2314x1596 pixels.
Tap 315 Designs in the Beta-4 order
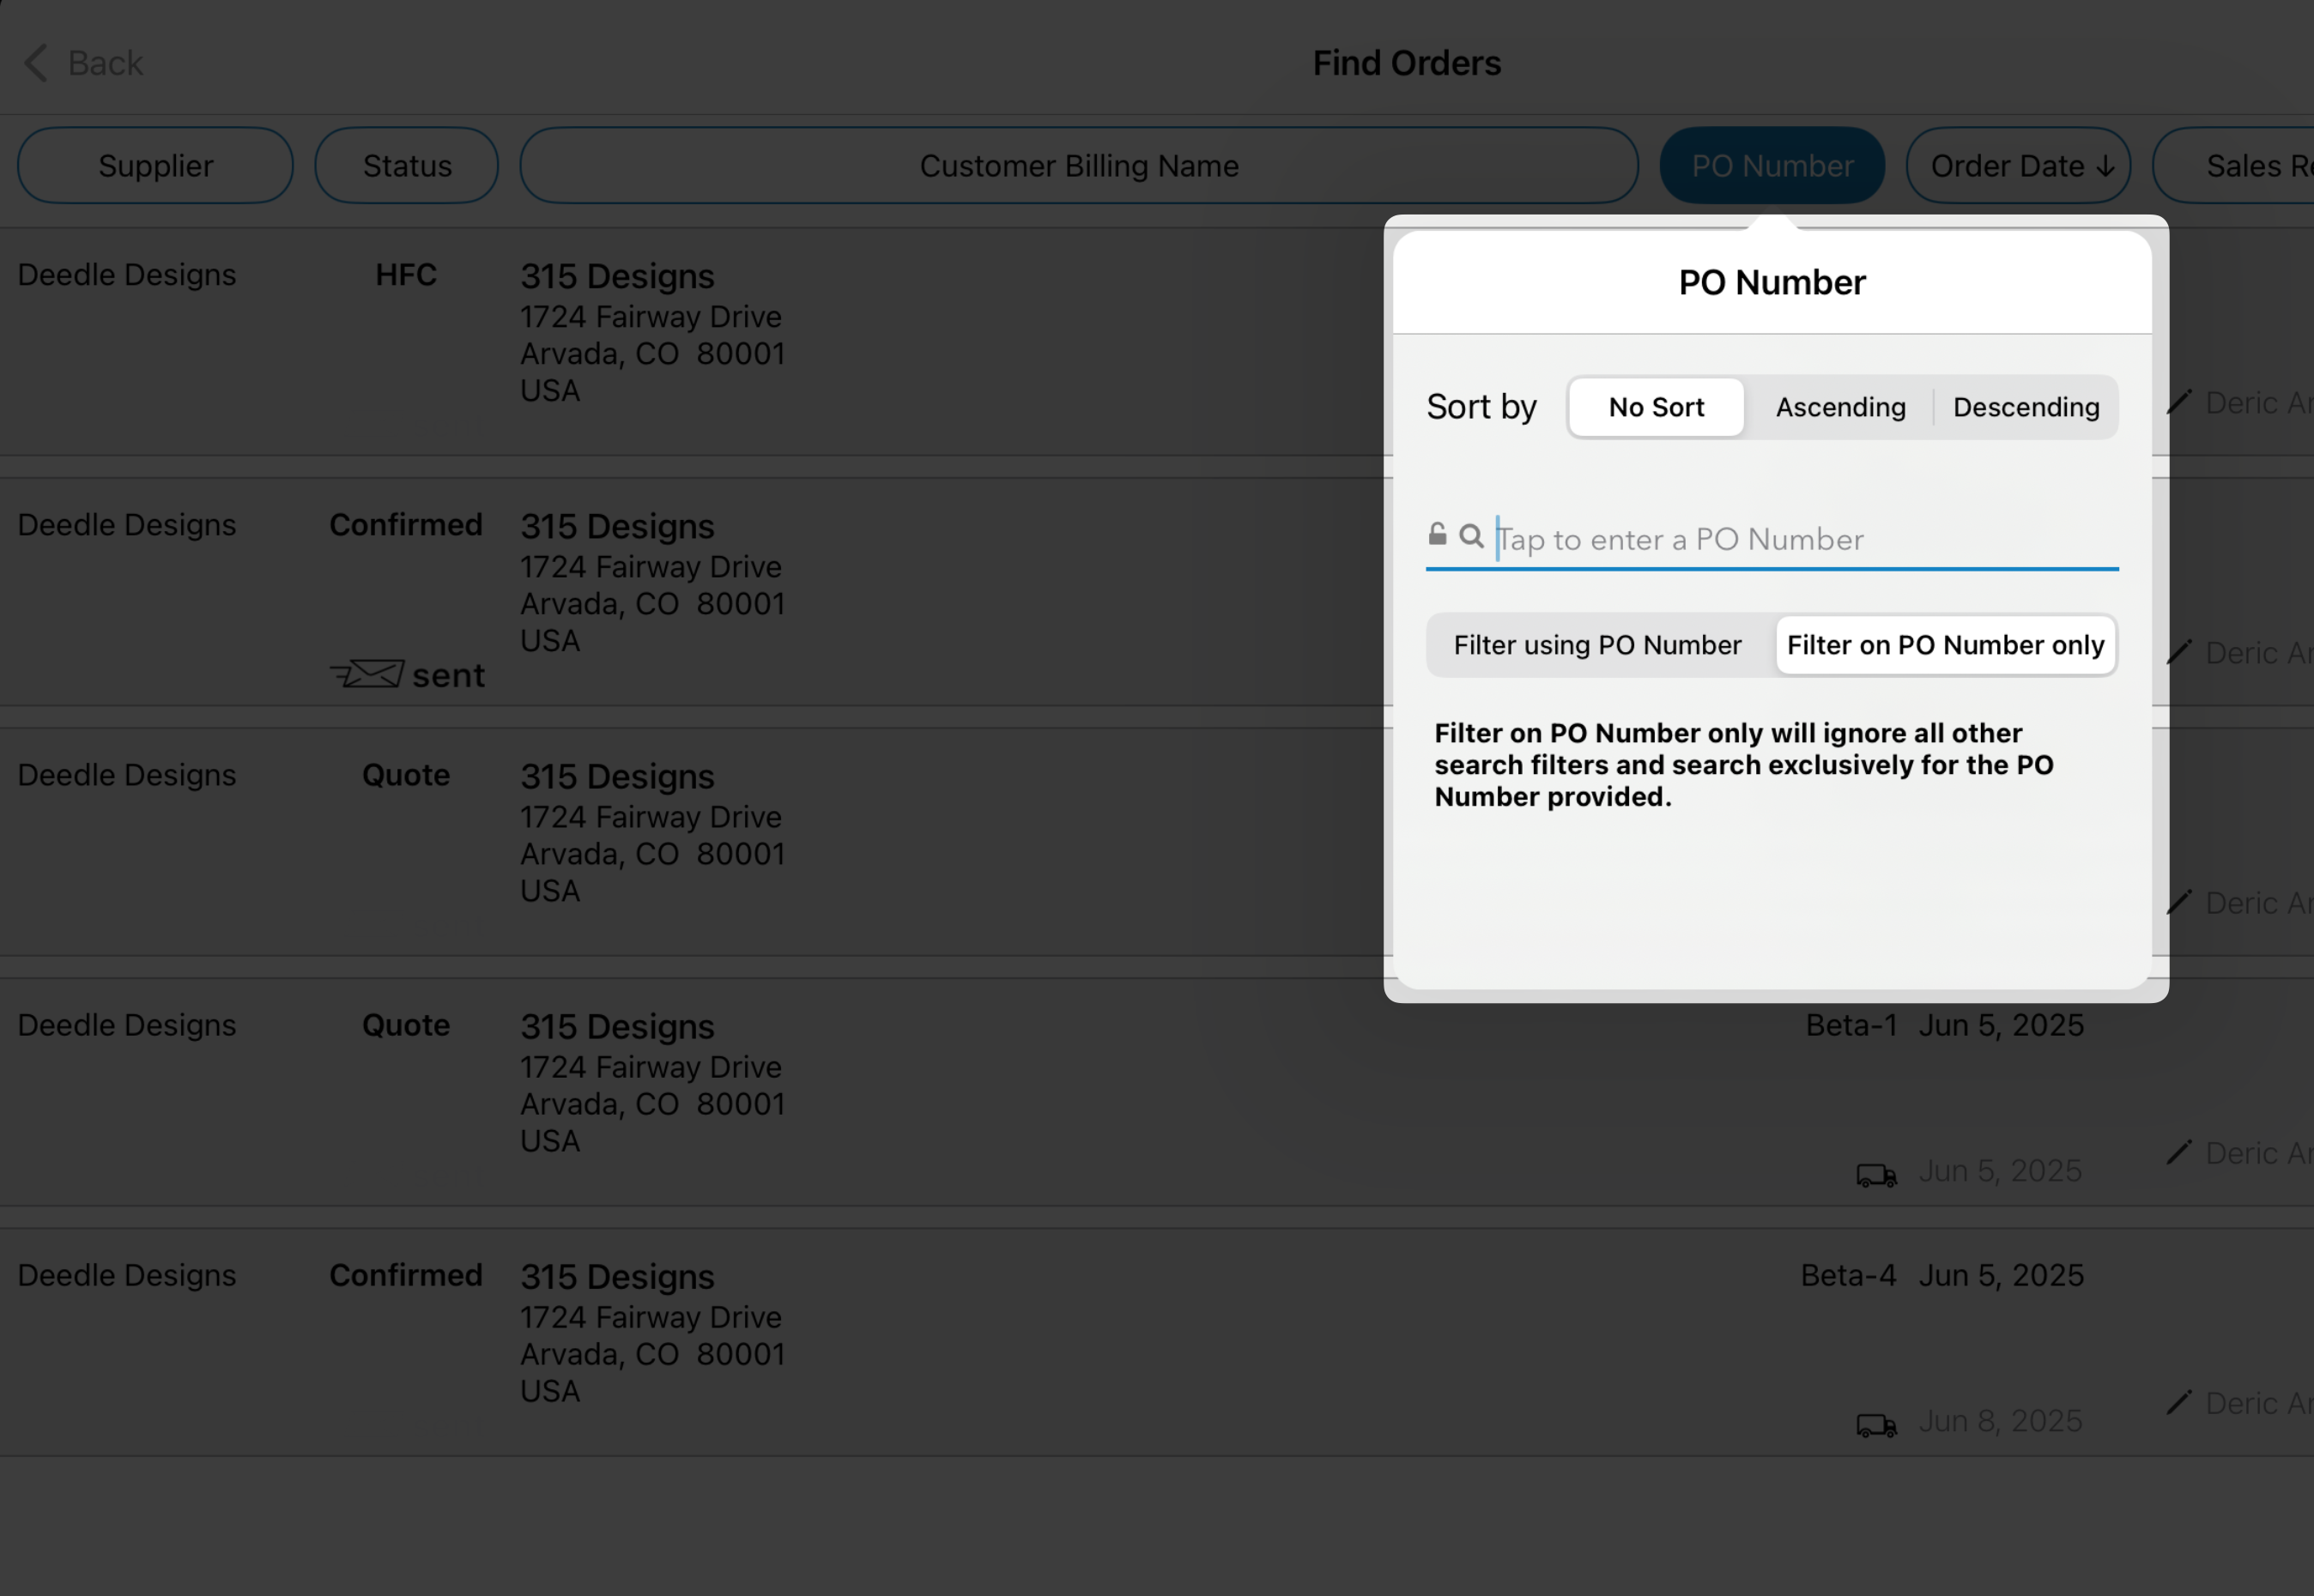click(x=617, y=1276)
